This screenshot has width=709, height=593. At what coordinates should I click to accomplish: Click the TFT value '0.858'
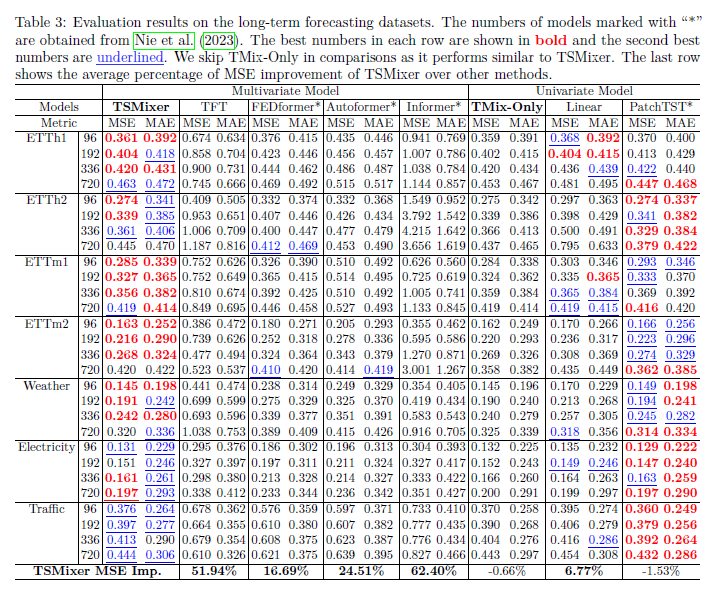click(196, 154)
